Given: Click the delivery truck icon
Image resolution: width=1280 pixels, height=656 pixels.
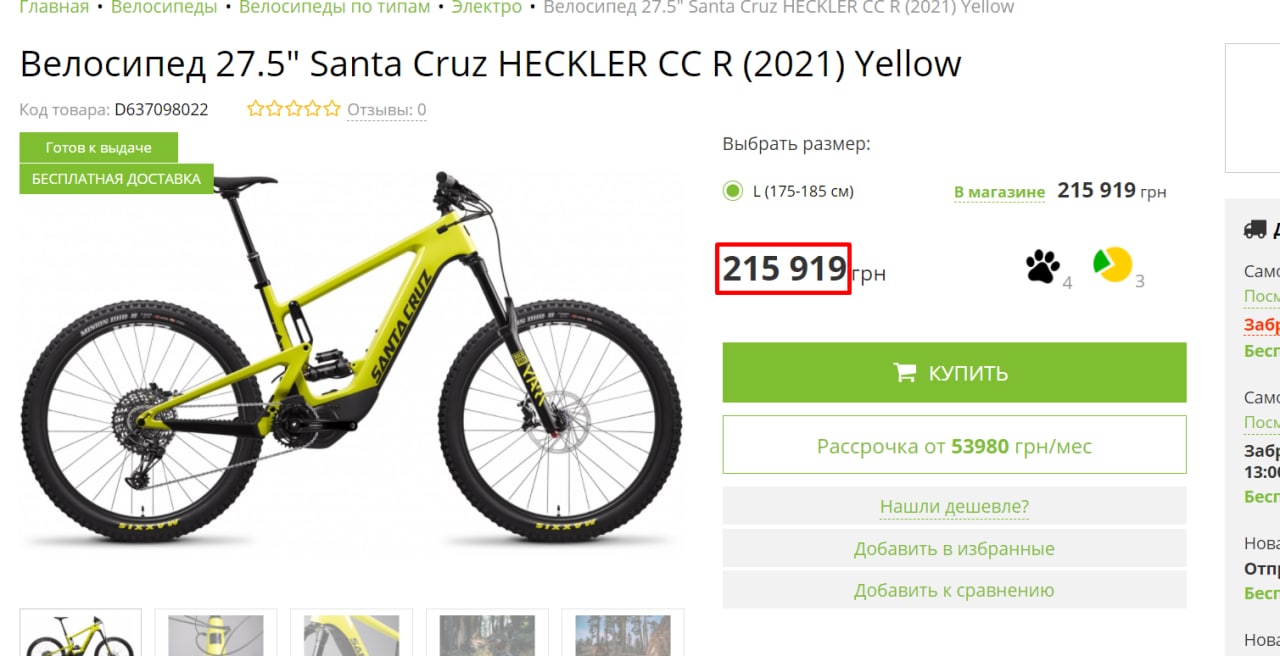Looking at the screenshot, I should 1254,229.
